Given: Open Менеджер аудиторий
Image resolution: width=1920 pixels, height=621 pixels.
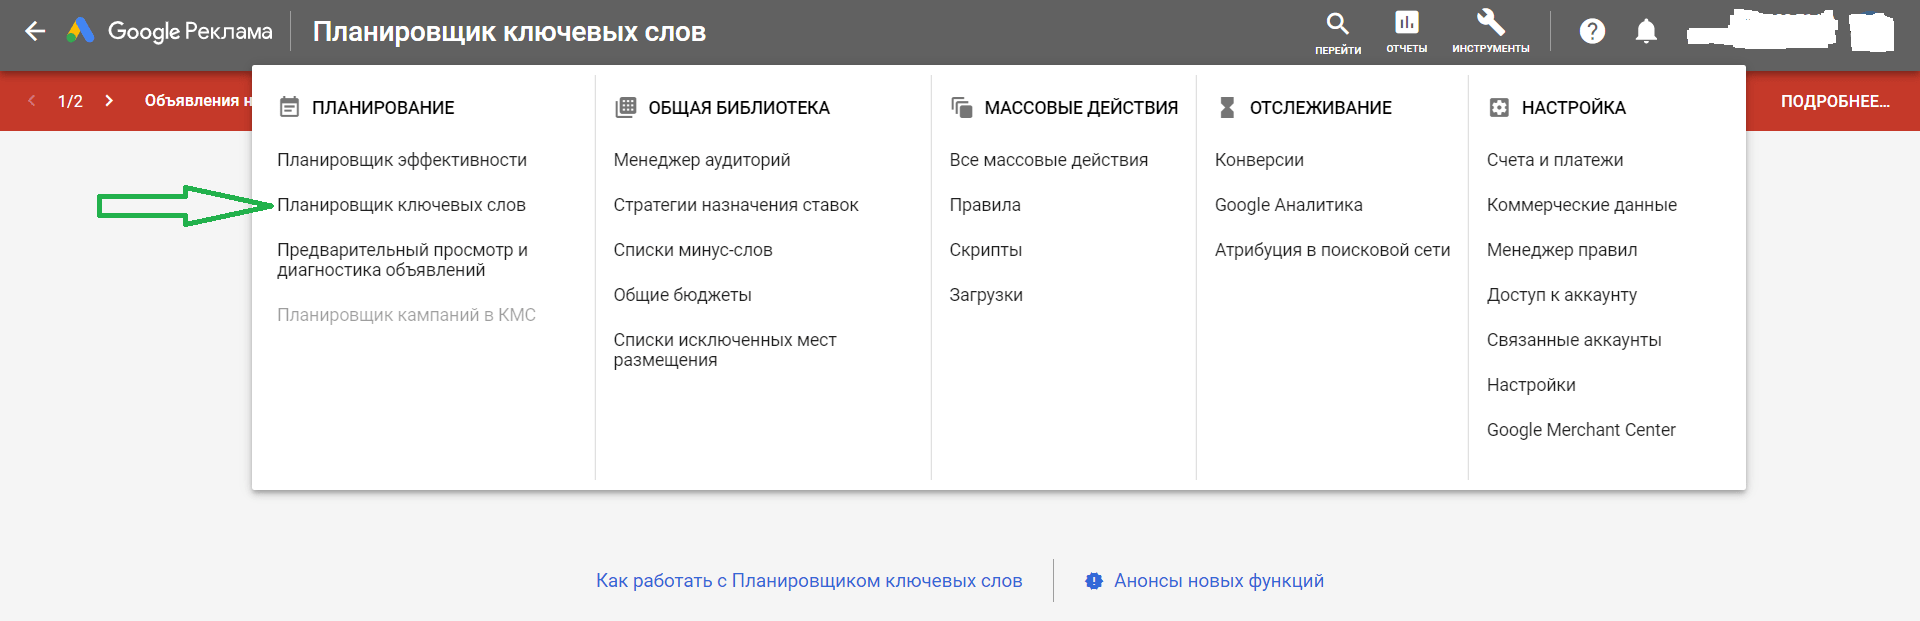Looking at the screenshot, I should (702, 160).
